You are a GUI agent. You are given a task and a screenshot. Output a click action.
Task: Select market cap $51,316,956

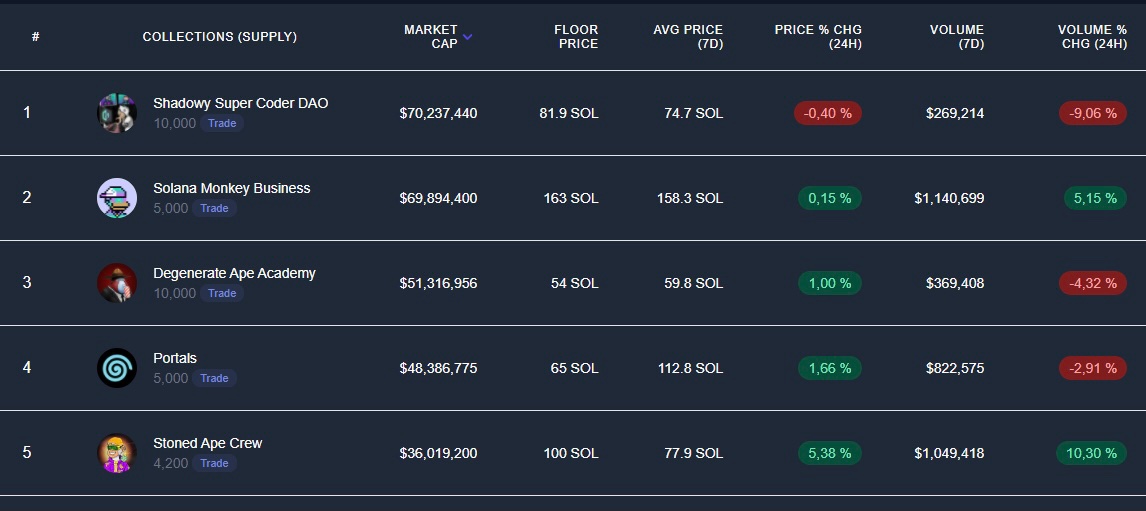coord(439,283)
